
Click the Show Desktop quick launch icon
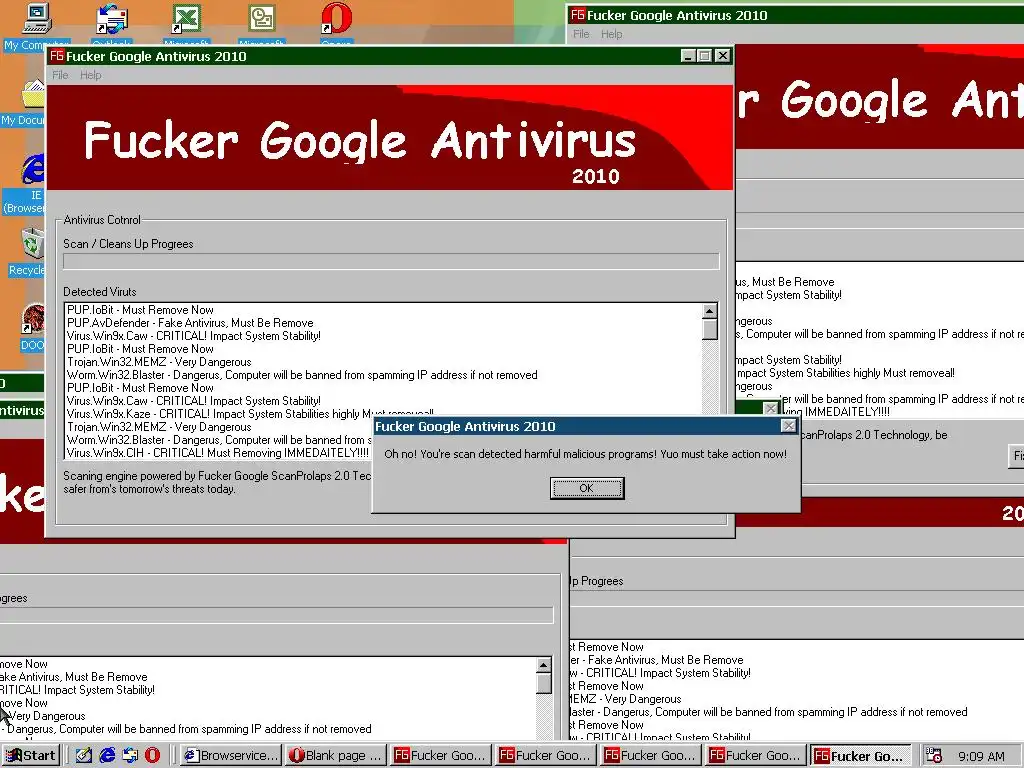pyautogui.click(x=84, y=755)
